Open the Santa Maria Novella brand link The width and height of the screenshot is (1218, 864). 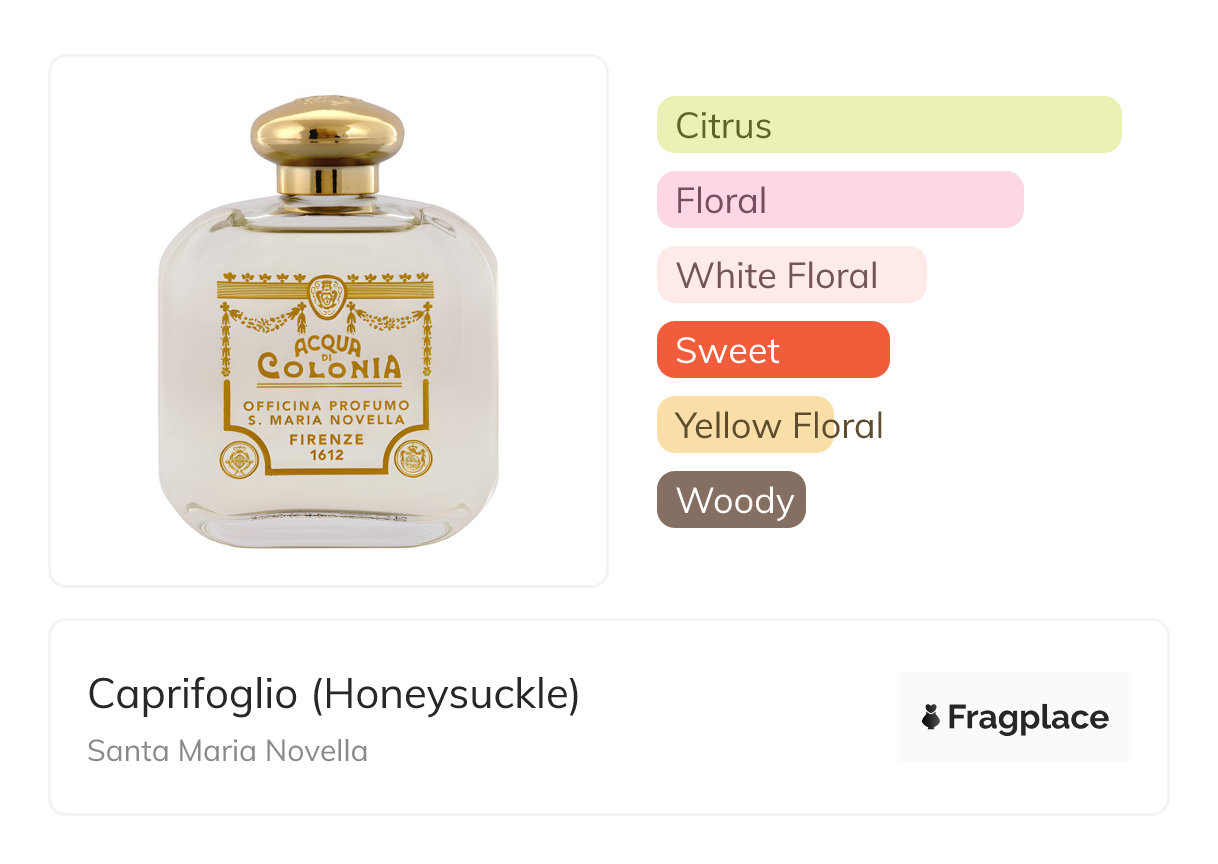(x=227, y=751)
